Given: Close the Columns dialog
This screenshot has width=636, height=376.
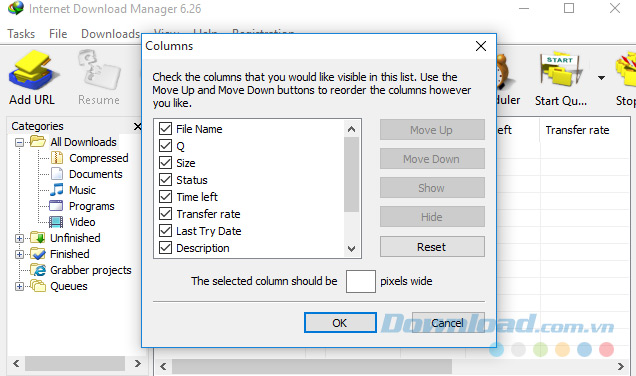Looking at the screenshot, I should (x=481, y=46).
